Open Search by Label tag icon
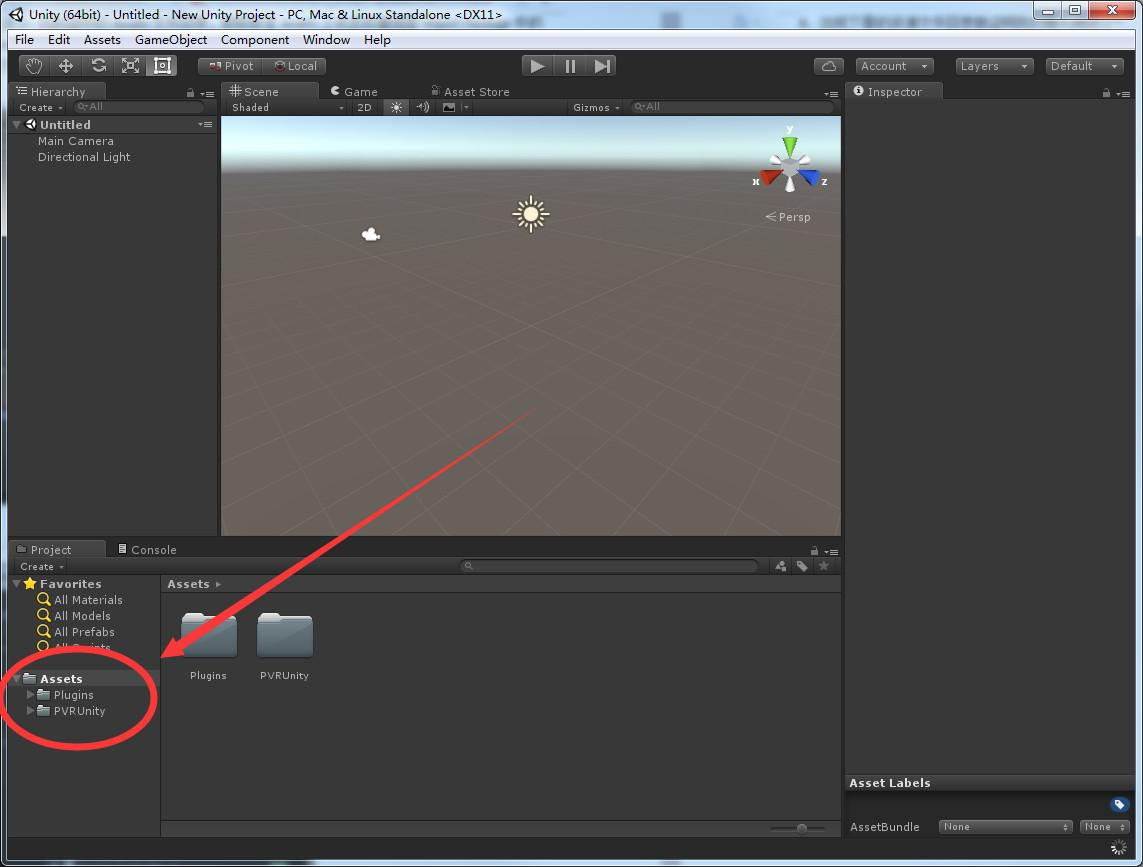1143x867 pixels. tap(802, 566)
